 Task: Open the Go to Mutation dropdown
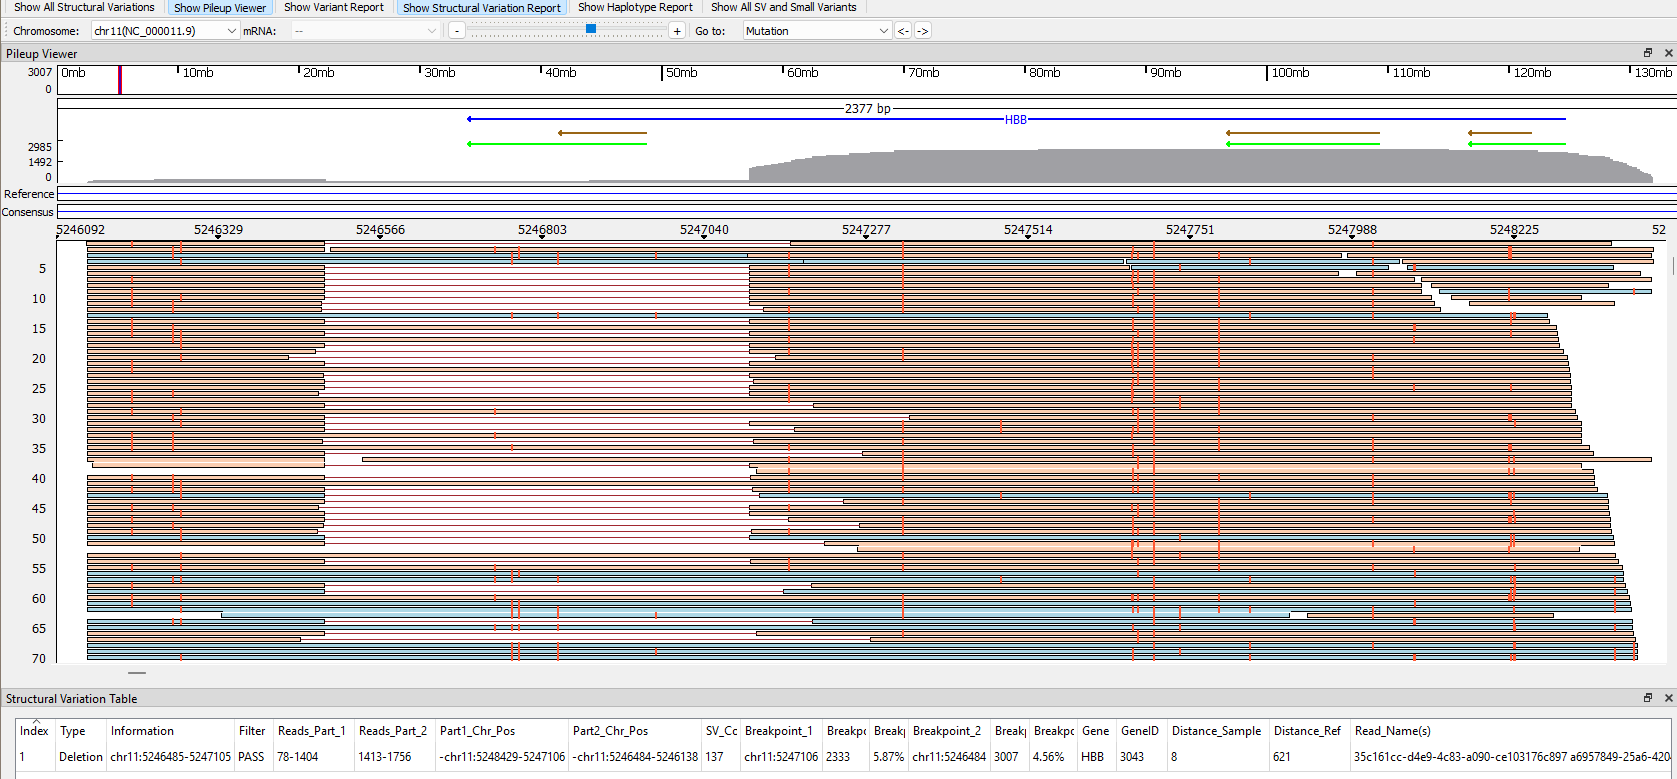[817, 31]
